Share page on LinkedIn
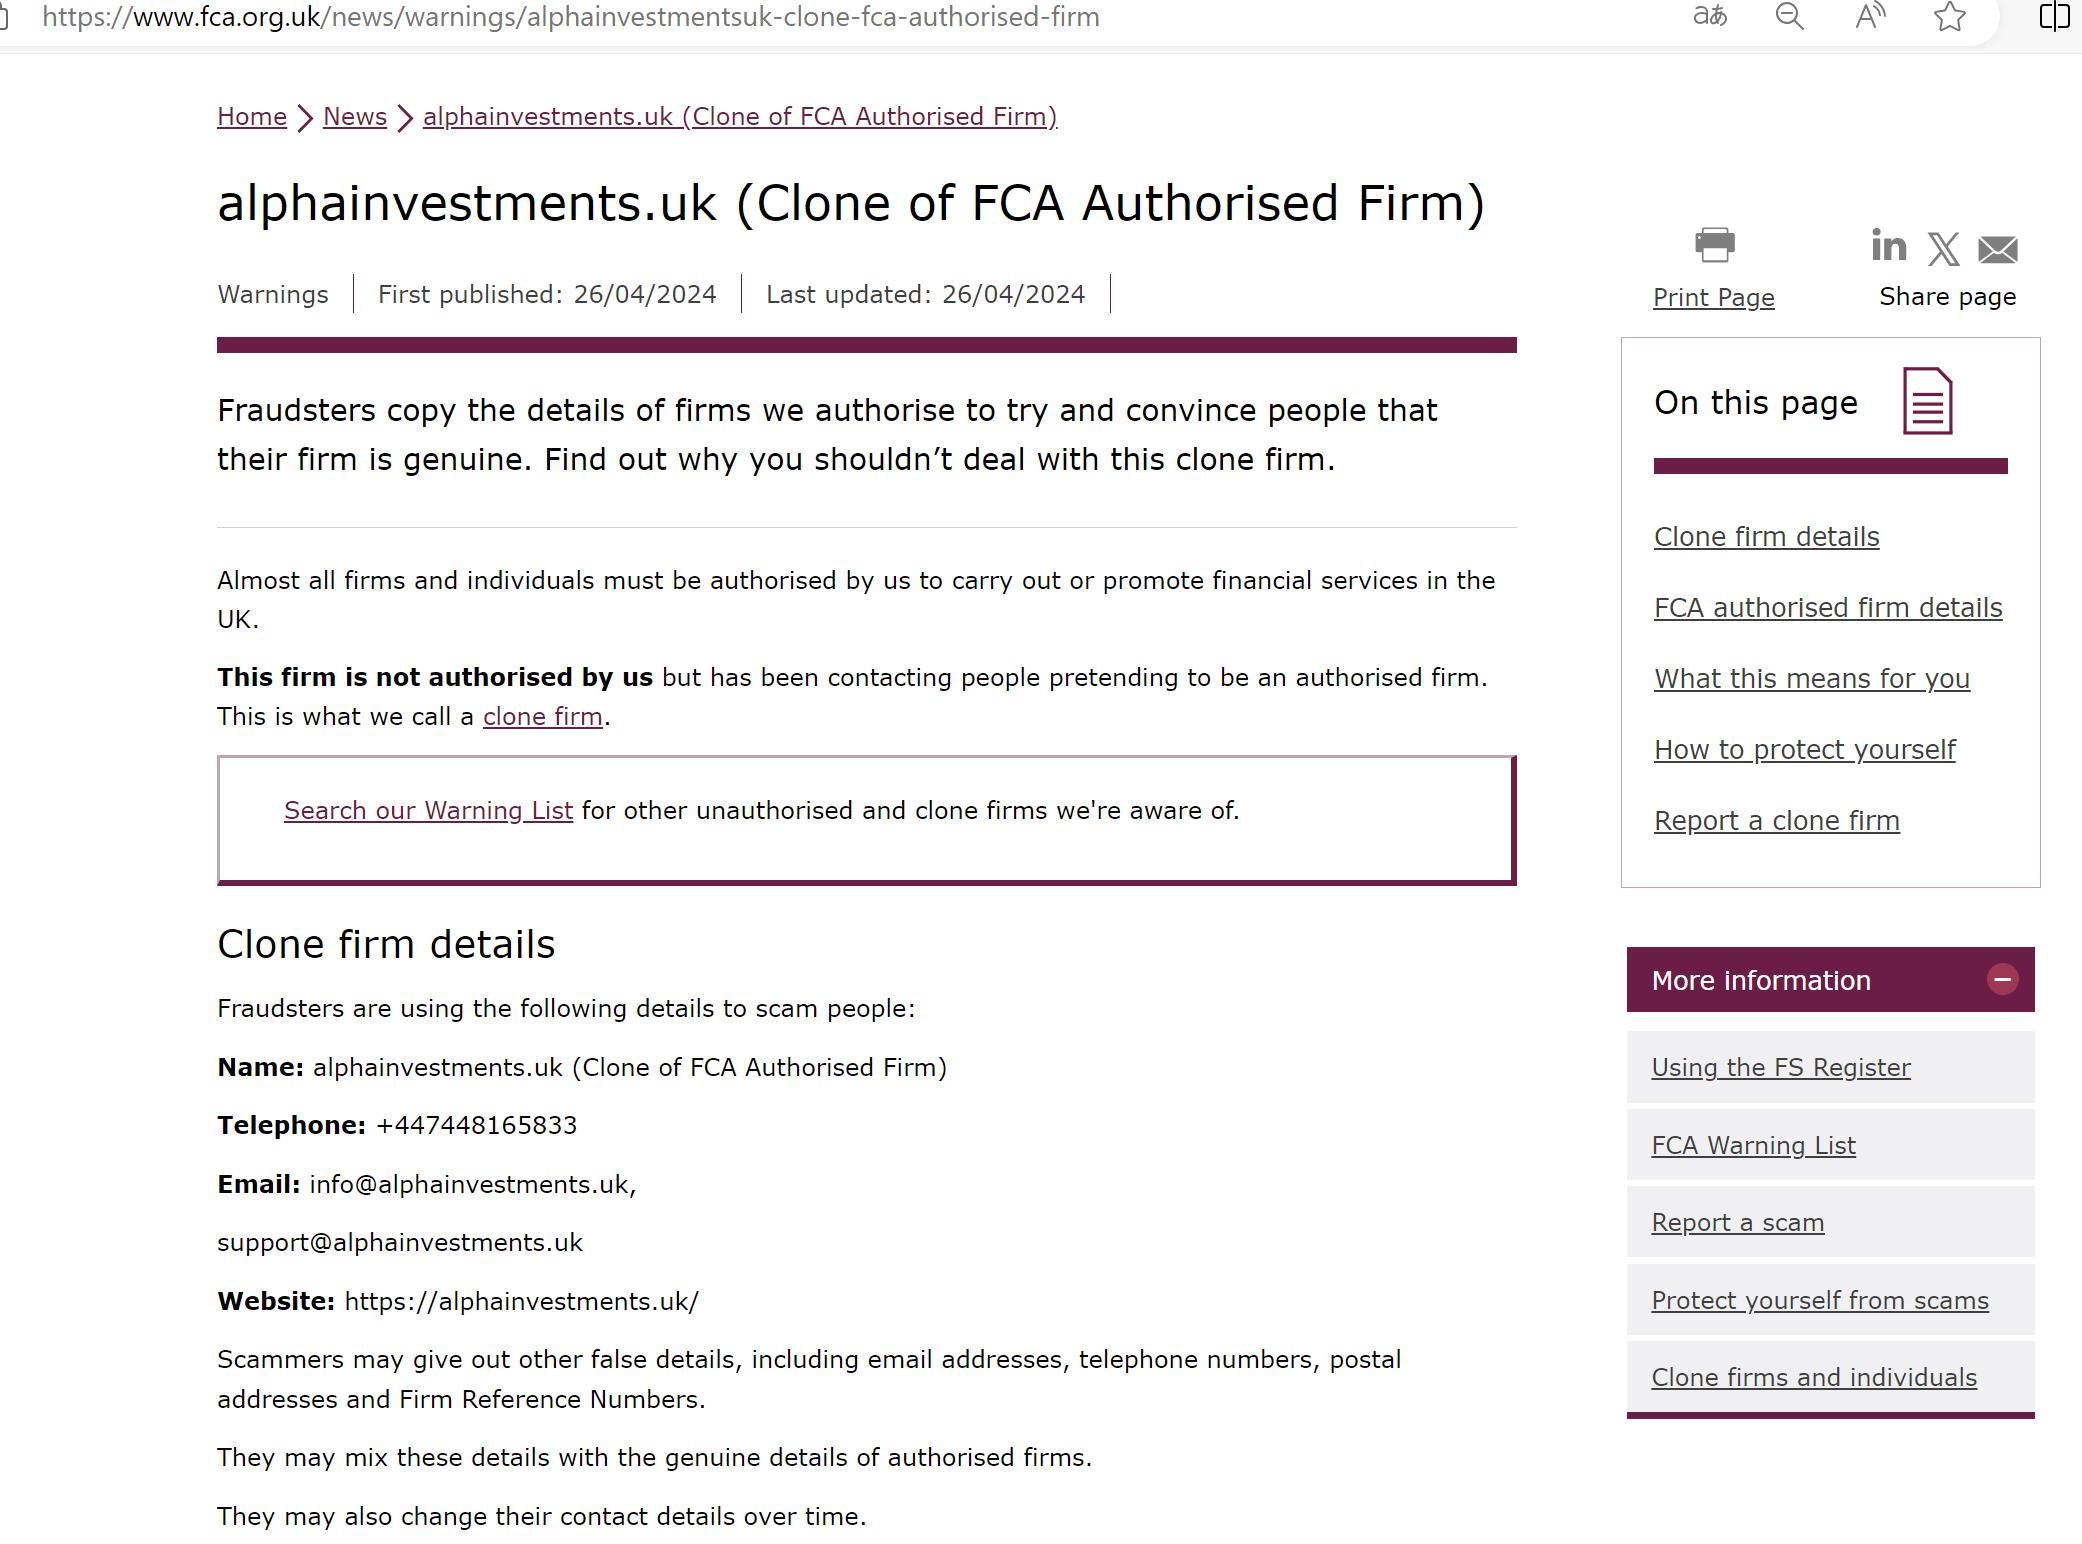Screen dimensions: 2082x1544 (1888, 246)
